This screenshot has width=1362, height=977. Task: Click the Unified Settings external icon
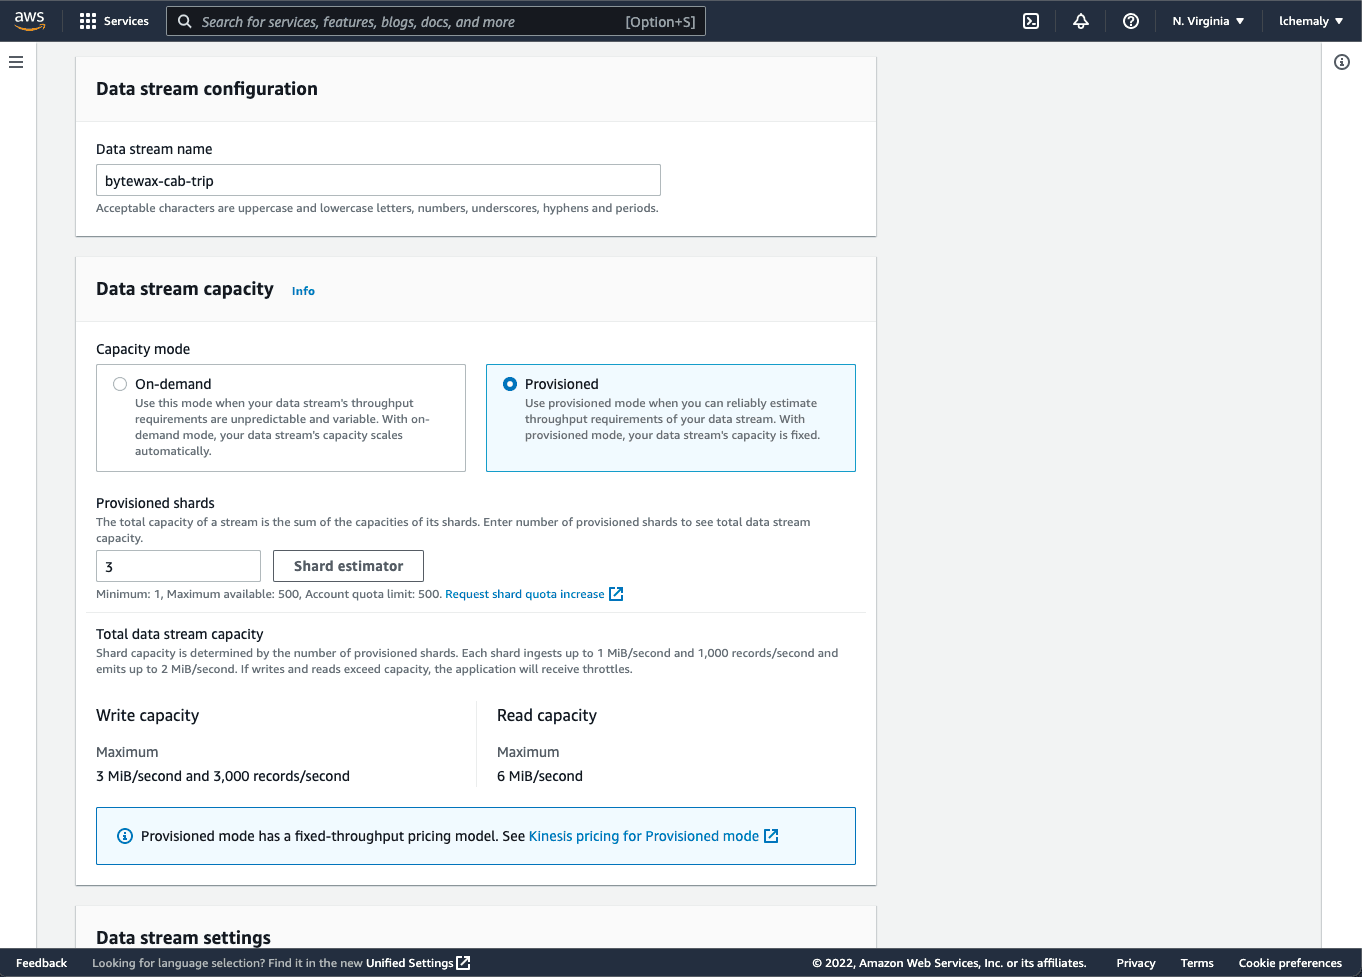coord(463,963)
